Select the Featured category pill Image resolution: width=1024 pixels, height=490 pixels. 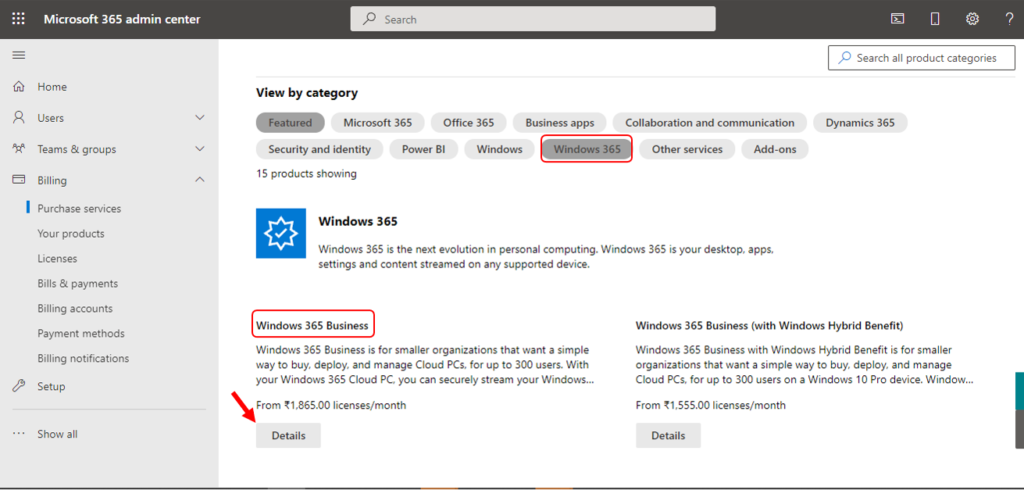[290, 122]
